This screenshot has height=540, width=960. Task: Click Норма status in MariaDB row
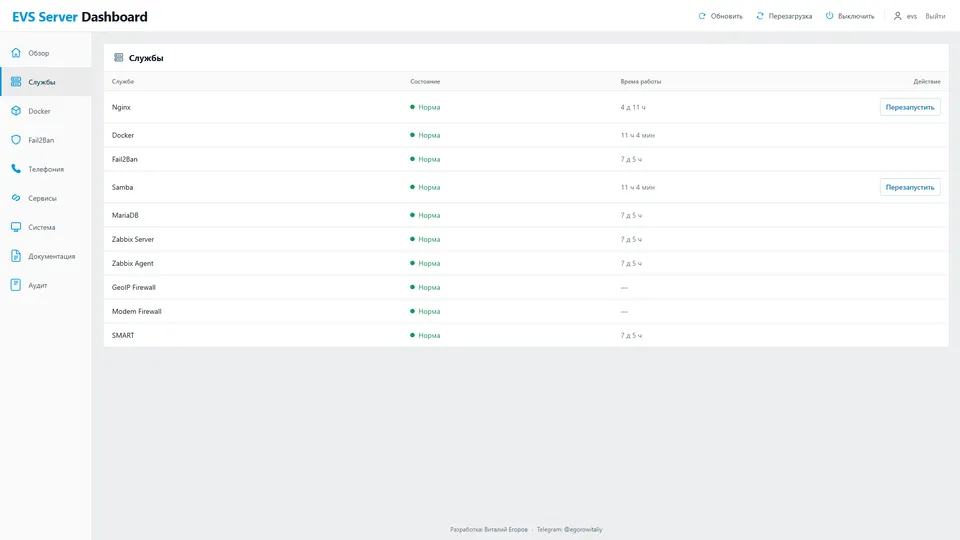(425, 215)
